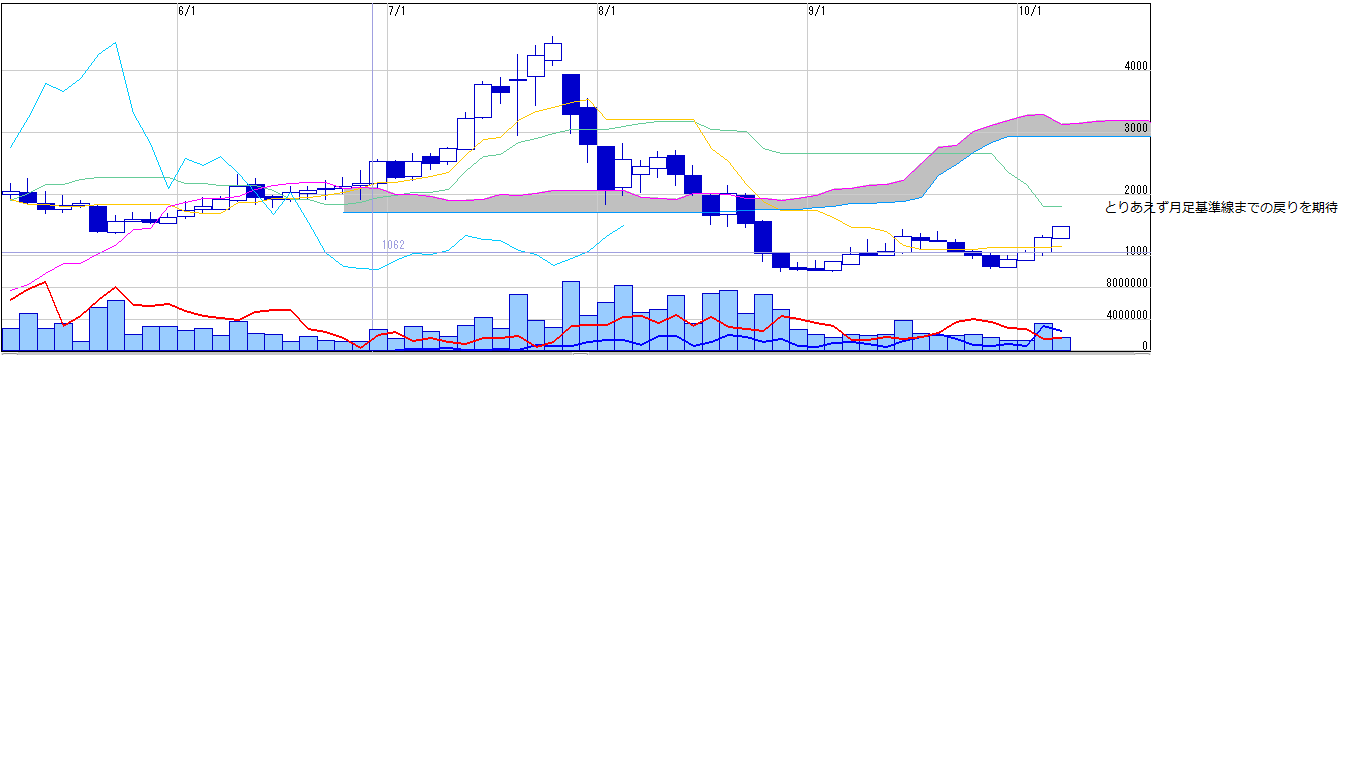Click the 10/1 date label
This screenshot has width=1366, height=768.
pyautogui.click(x=1030, y=11)
